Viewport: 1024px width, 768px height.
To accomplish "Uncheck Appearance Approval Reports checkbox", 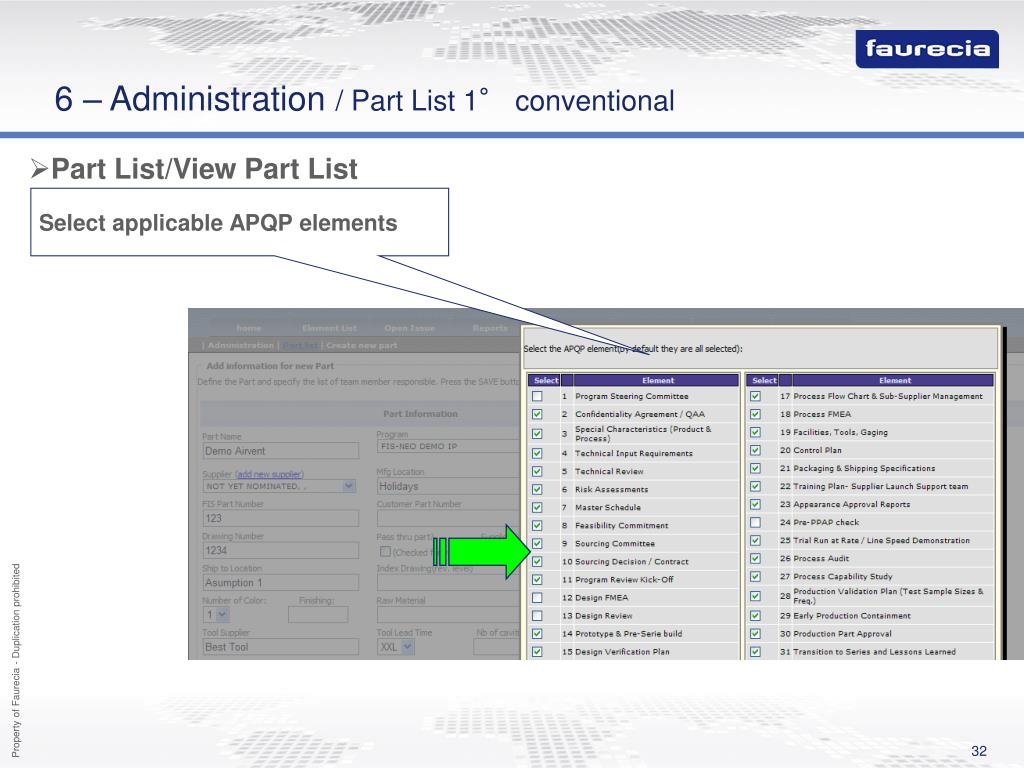I will click(x=755, y=504).
